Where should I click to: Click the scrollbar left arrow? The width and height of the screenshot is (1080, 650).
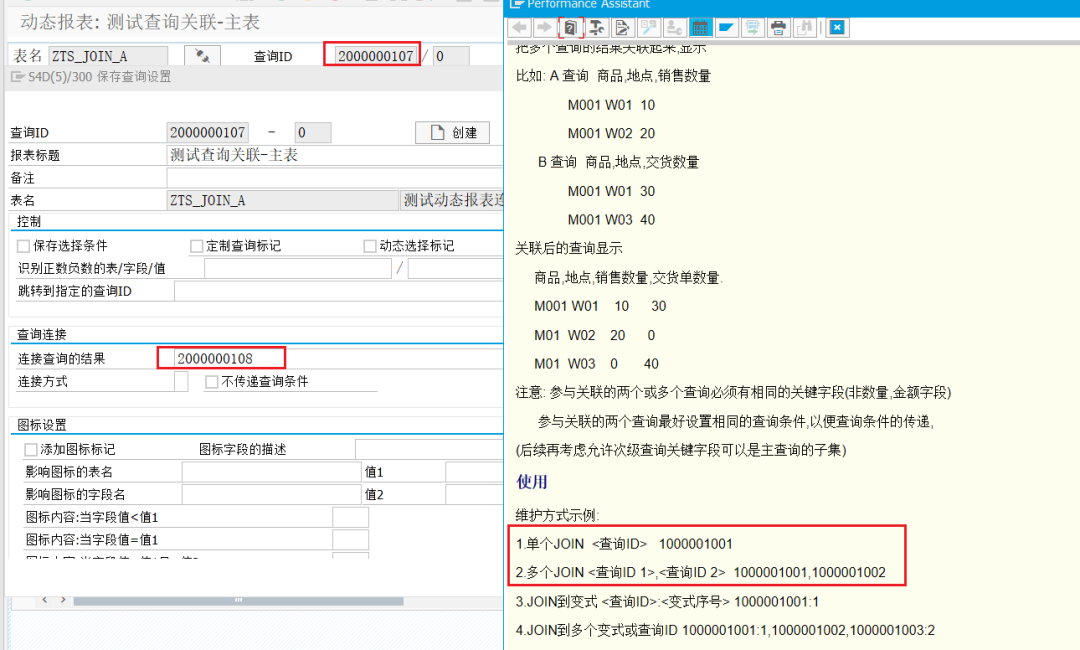click(x=45, y=600)
